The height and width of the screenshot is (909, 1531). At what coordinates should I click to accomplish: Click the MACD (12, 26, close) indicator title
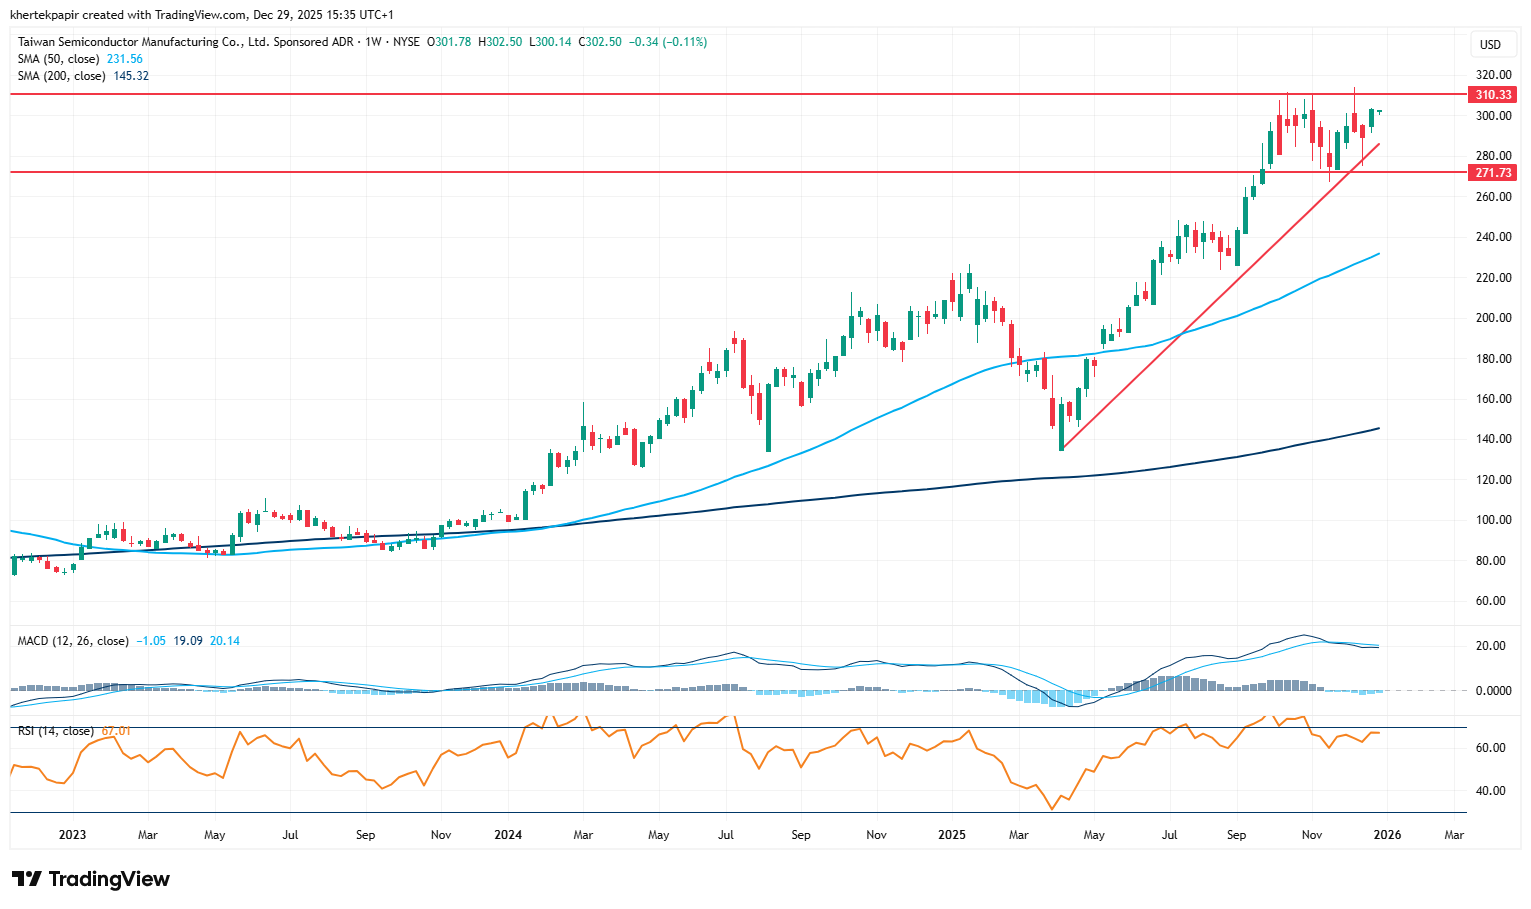coord(73,641)
